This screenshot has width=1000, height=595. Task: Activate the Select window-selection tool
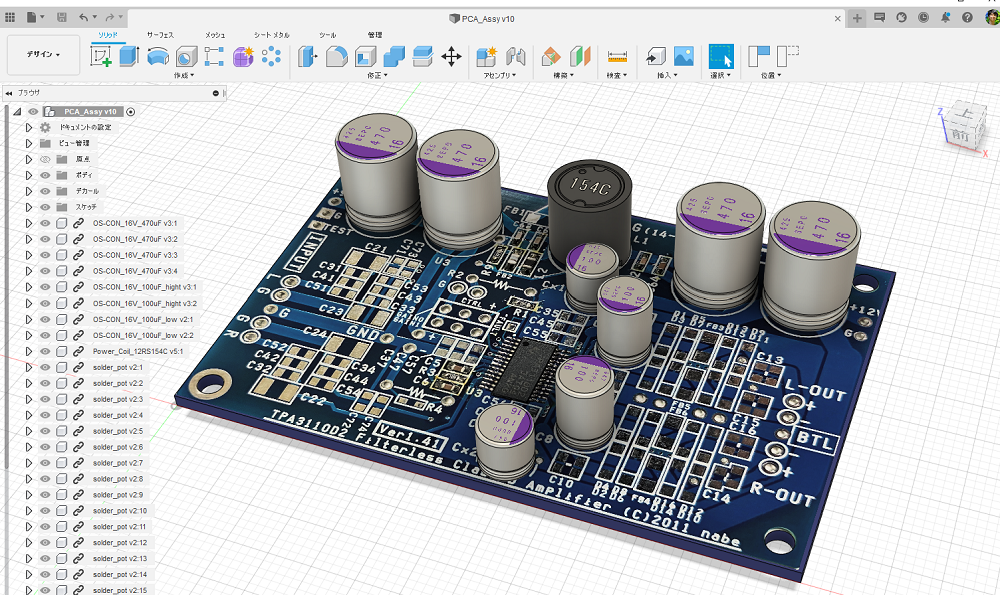pos(721,57)
